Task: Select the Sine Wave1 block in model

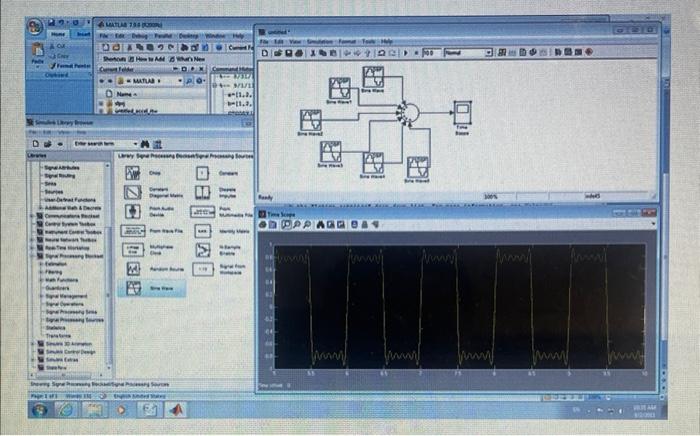Action: (x=339, y=88)
